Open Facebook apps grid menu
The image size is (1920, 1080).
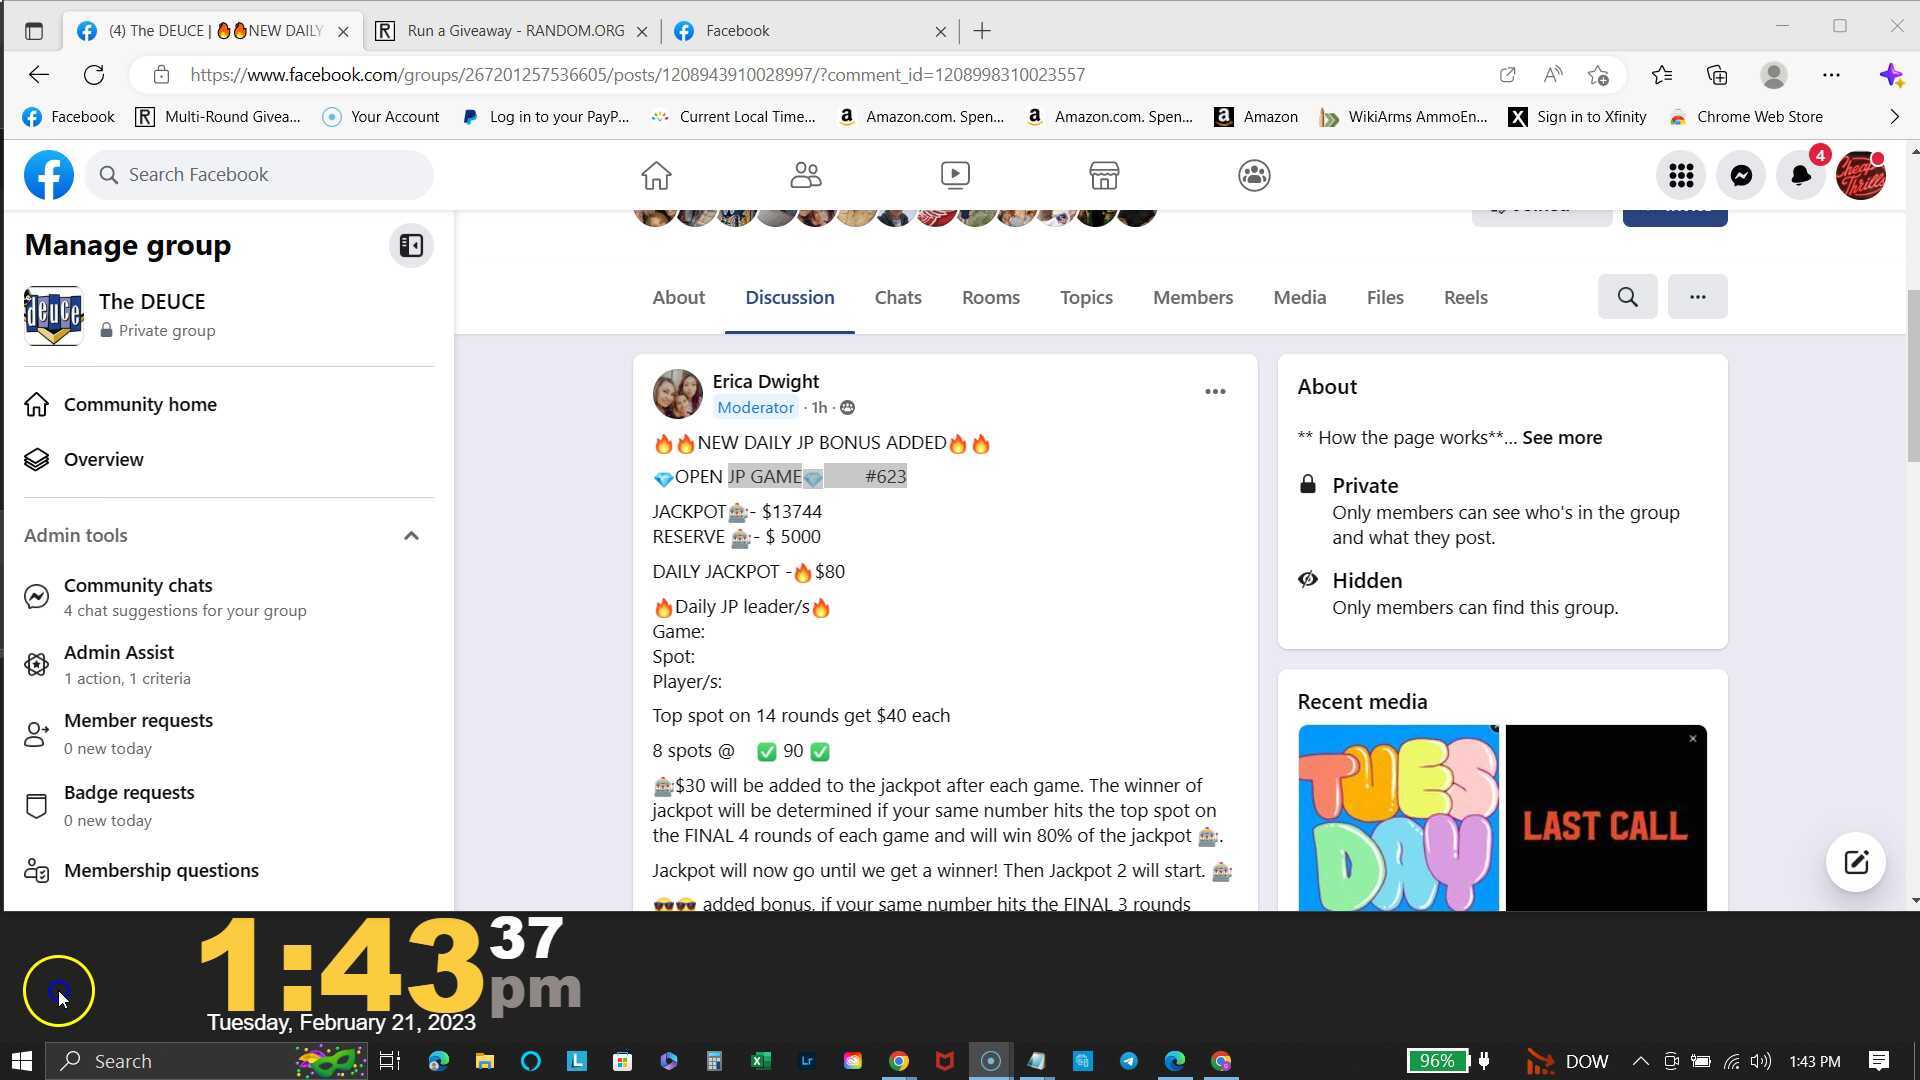[1681, 176]
